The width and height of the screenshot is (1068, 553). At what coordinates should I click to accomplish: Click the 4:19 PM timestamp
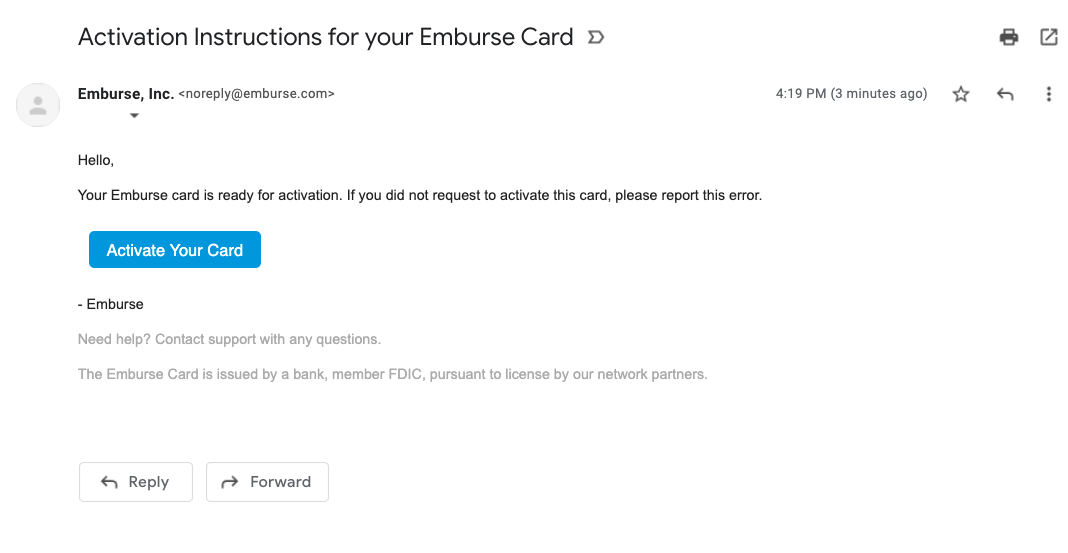tap(851, 94)
